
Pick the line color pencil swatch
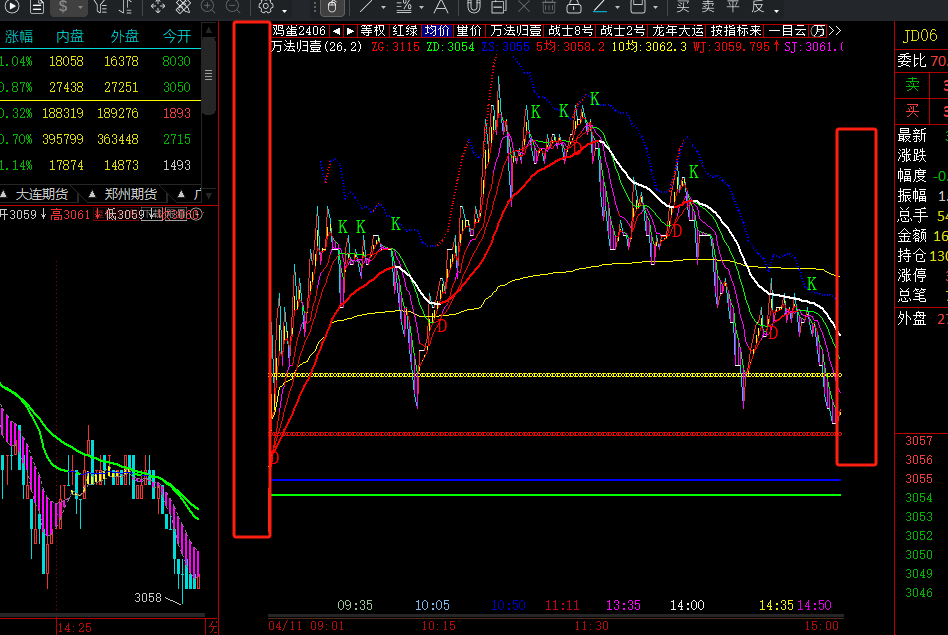[600, 7]
